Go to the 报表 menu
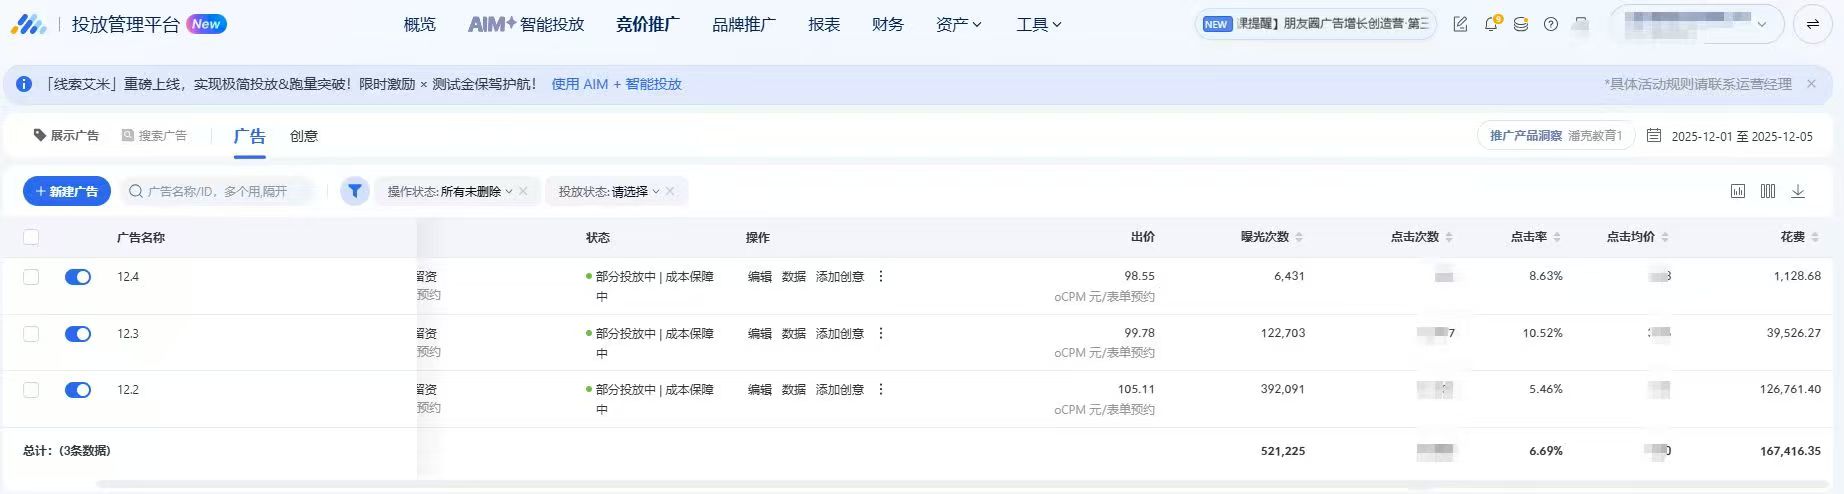This screenshot has height=494, width=1844. coord(824,24)
